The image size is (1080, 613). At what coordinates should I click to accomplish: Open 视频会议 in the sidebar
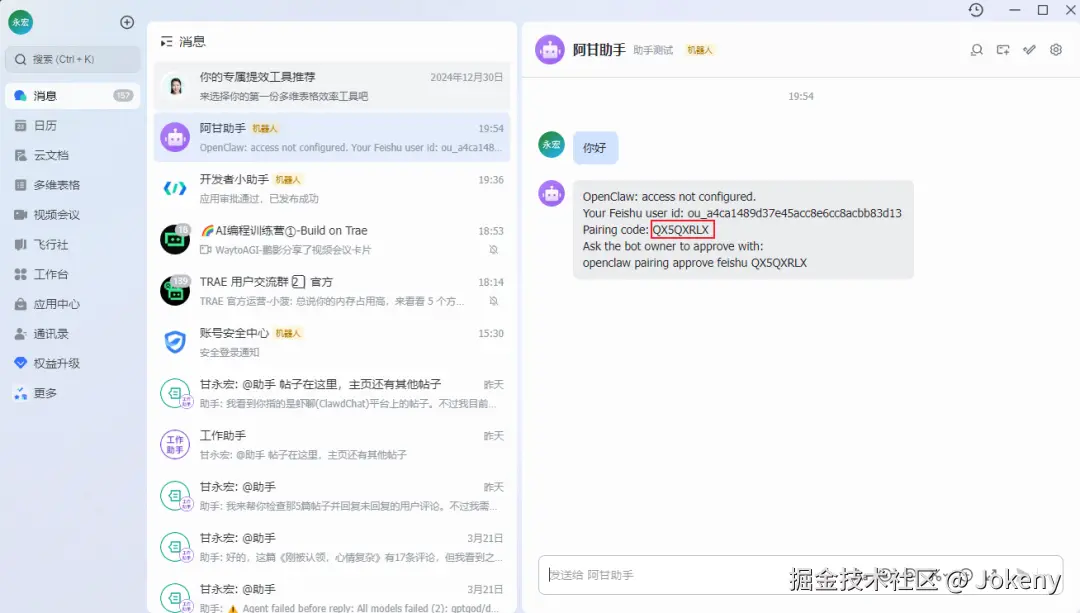tap(72, 215)
